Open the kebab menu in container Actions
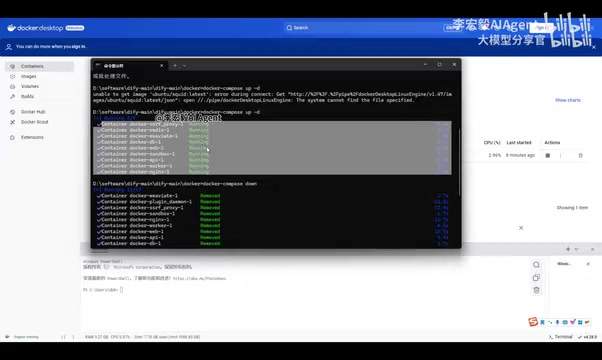The height and width of the screenshot is (360, 602). (x=560, y=155)
